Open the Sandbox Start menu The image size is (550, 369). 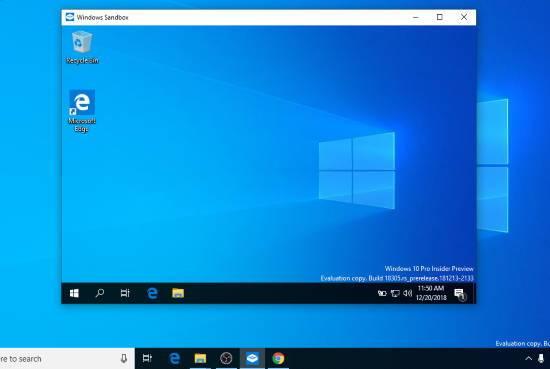[x=74, y=293]
